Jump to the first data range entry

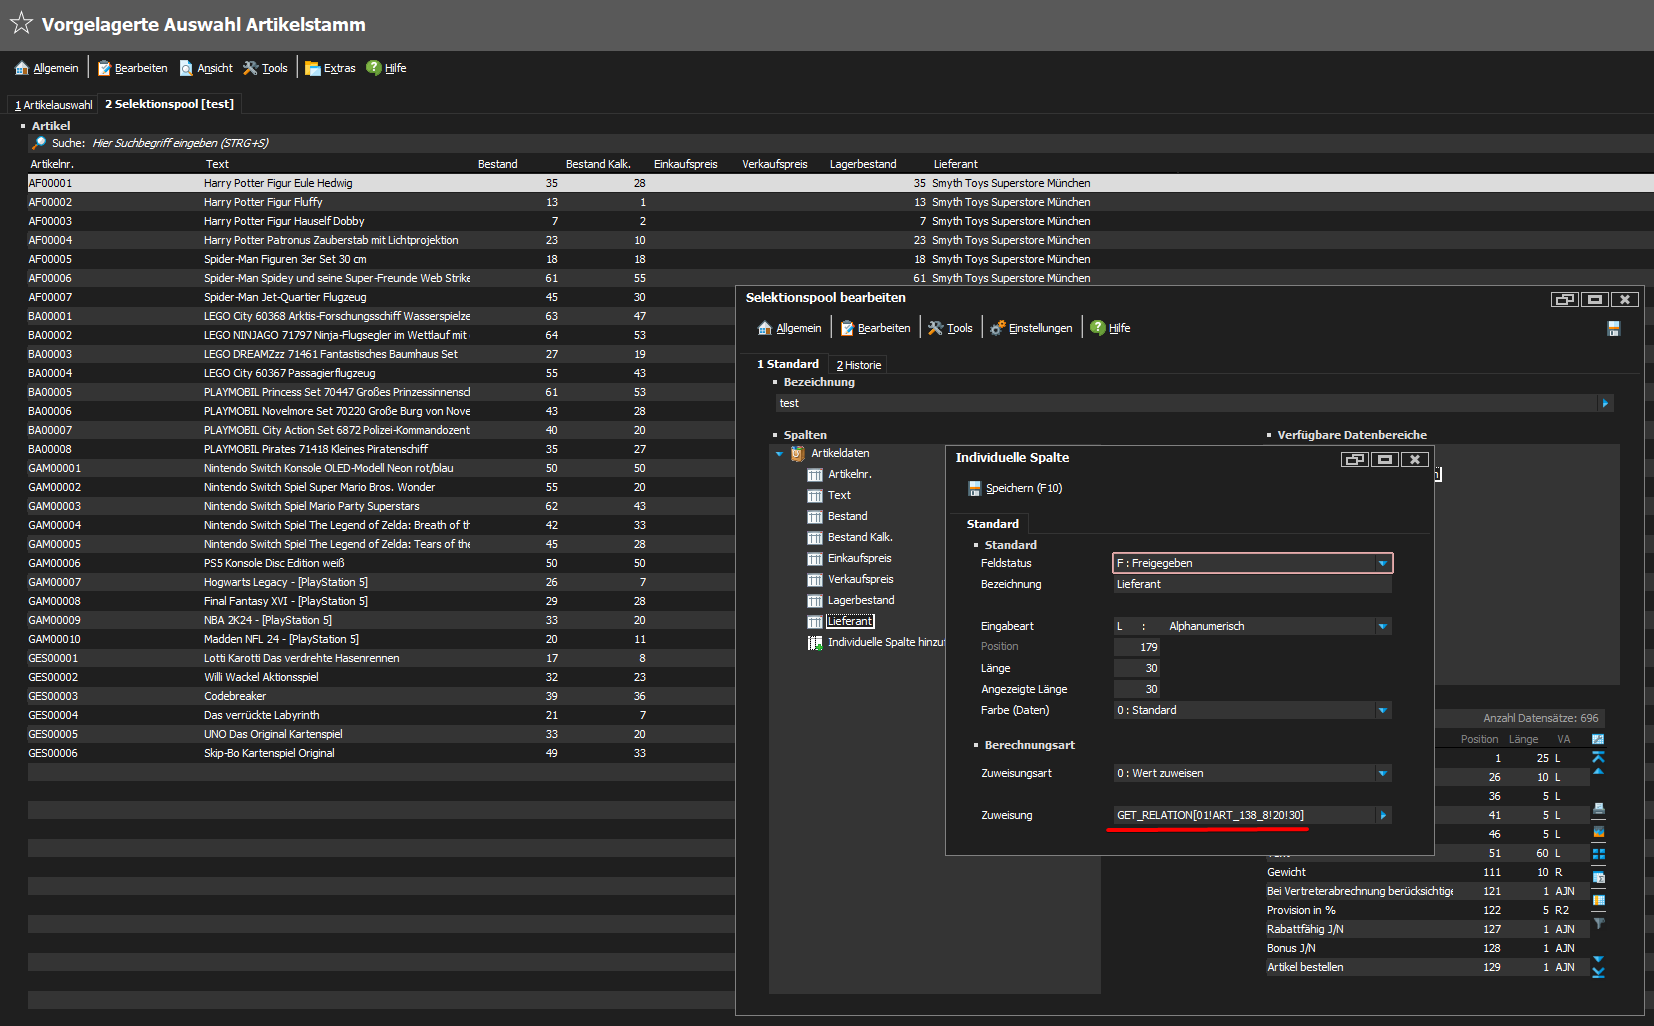point(1598,756)
